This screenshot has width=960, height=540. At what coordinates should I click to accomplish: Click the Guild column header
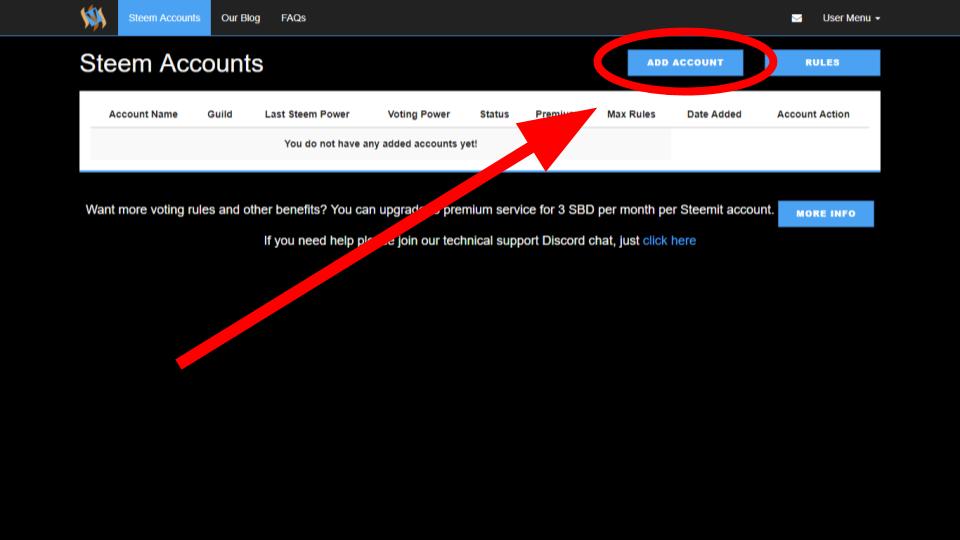pos(220,114)
